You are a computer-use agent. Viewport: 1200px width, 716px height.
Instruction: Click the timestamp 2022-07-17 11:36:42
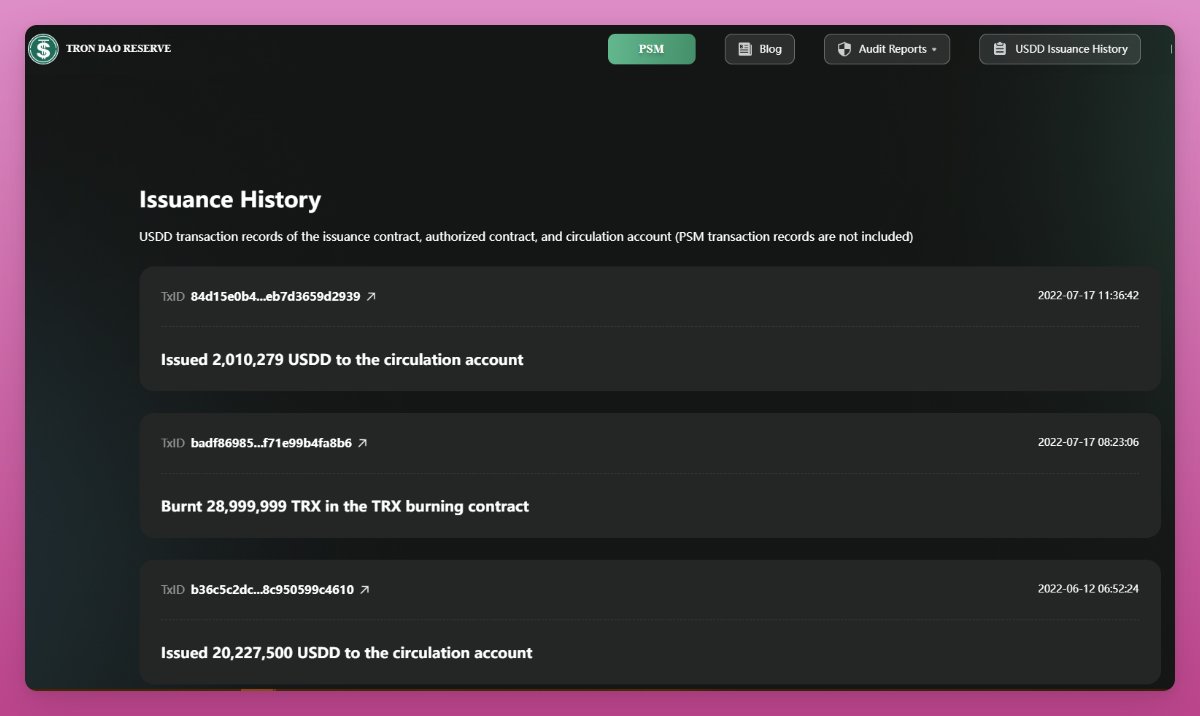pos(1088,295)
